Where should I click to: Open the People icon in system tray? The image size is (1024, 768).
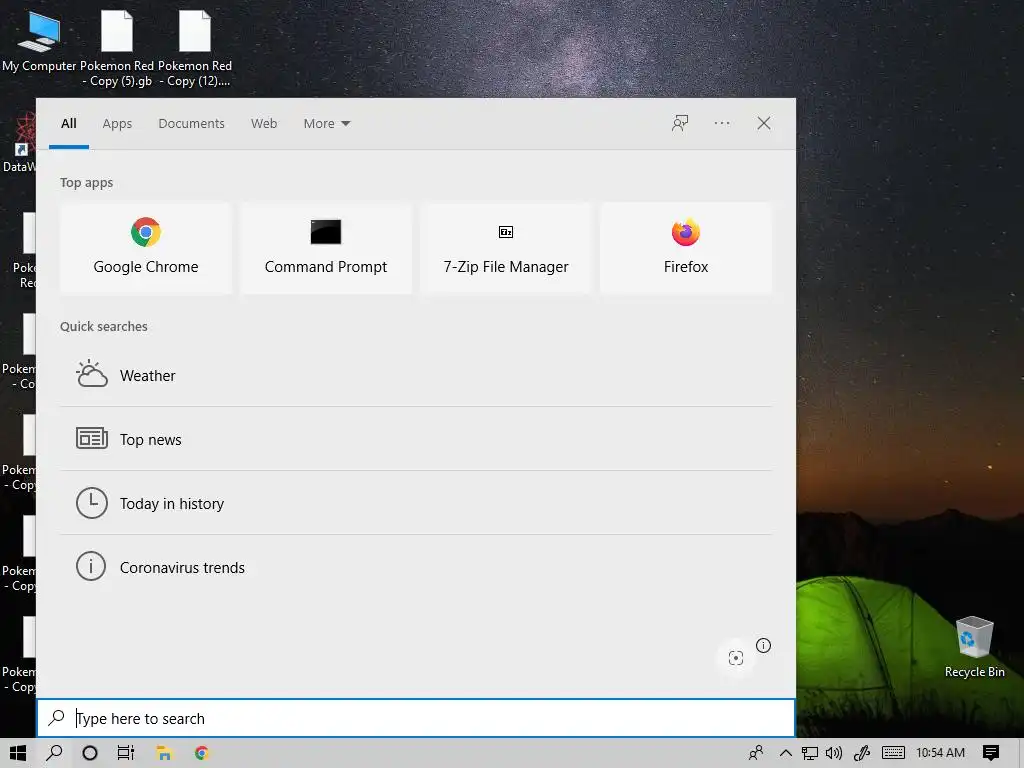click(756, 753)
